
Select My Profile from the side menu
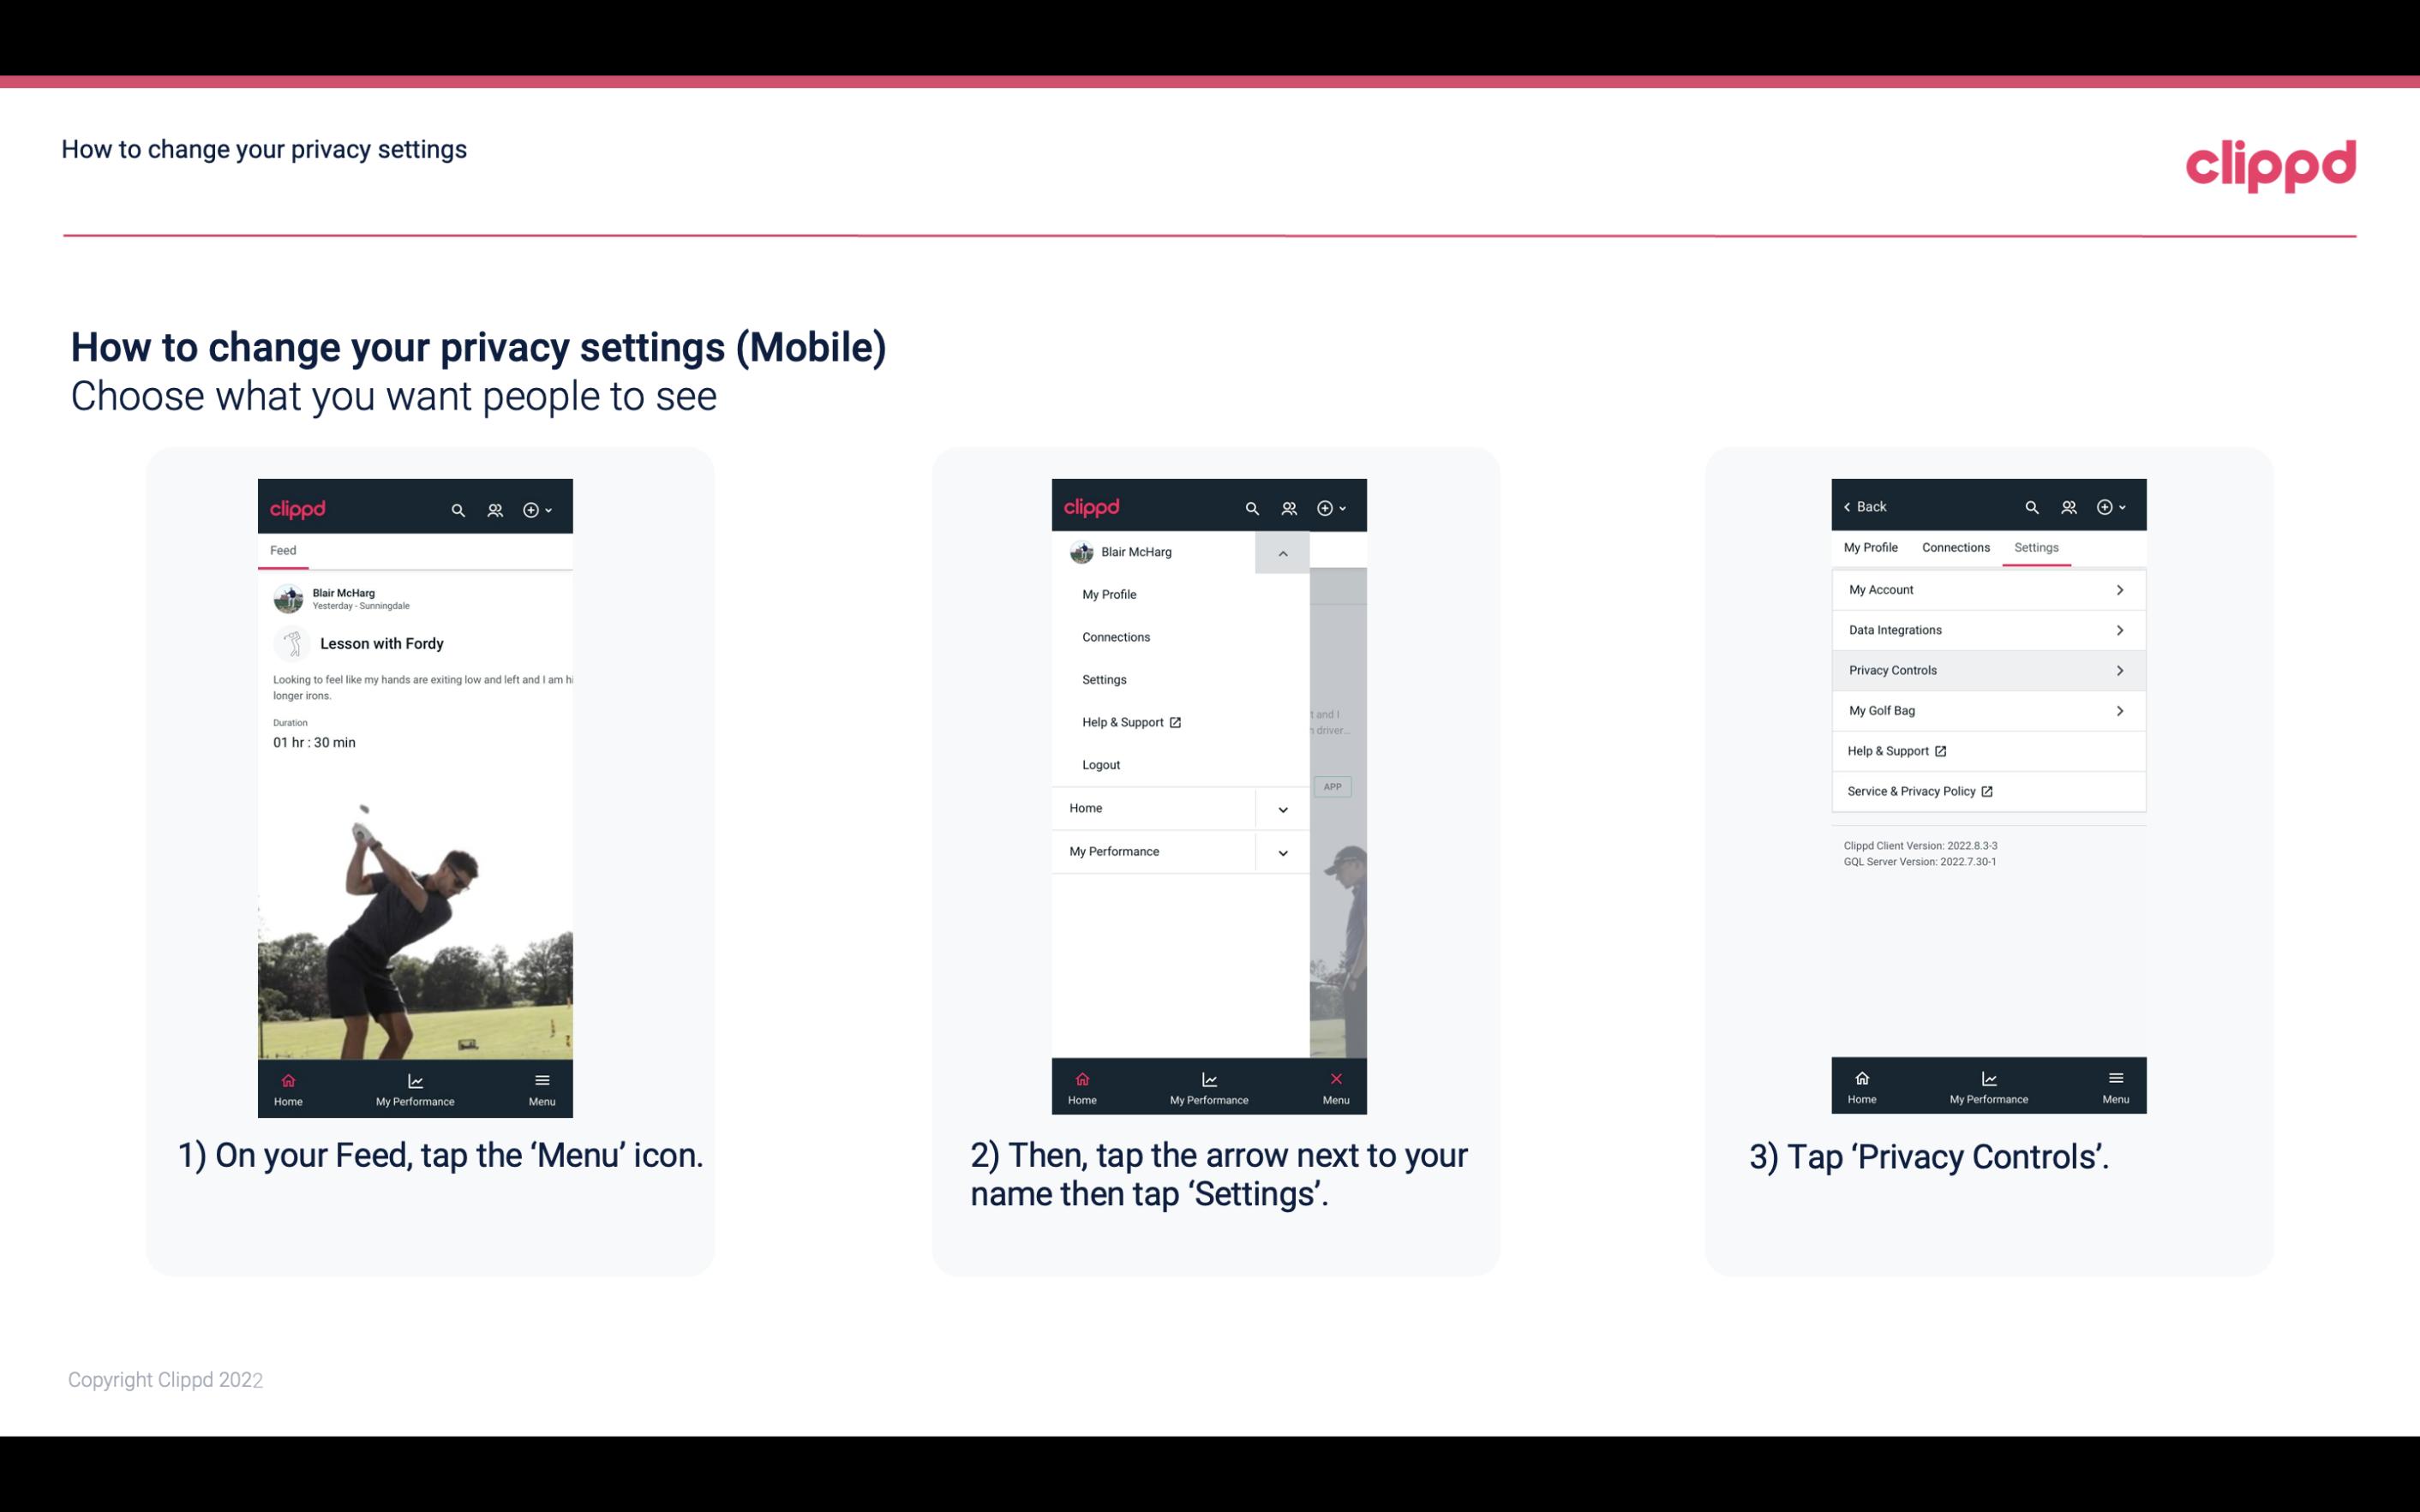1110,594
